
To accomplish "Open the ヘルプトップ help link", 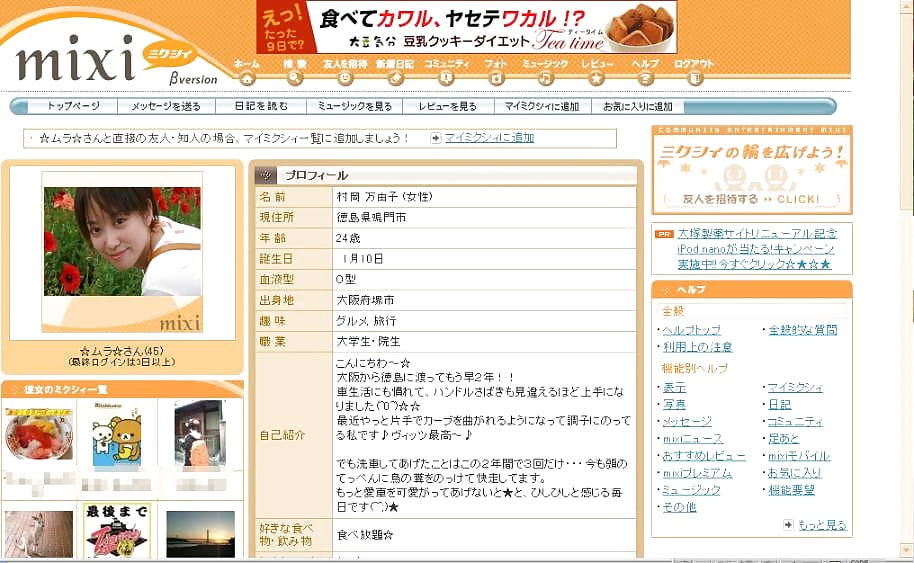I will [x=691, y=330].
